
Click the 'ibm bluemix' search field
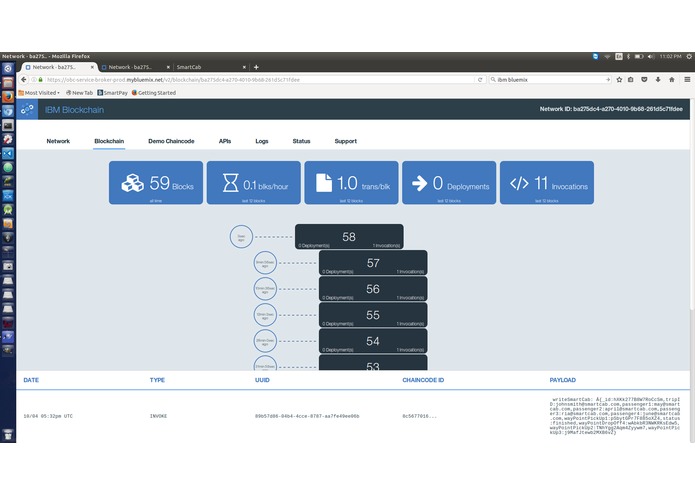[550, 80]
